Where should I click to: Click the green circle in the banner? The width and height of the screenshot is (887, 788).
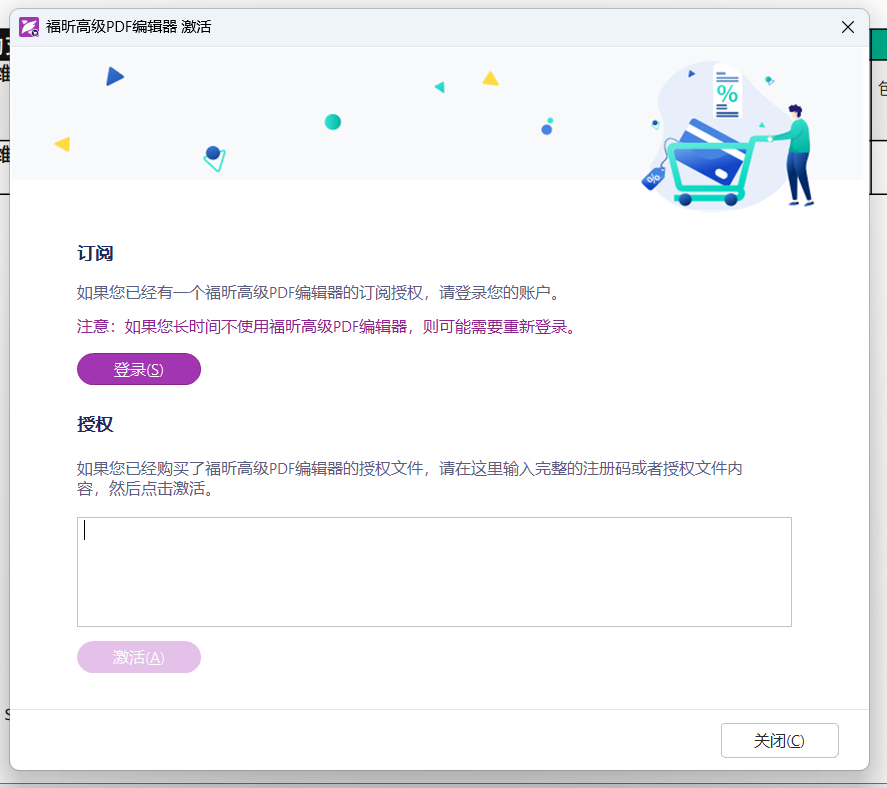pos(333,122)
